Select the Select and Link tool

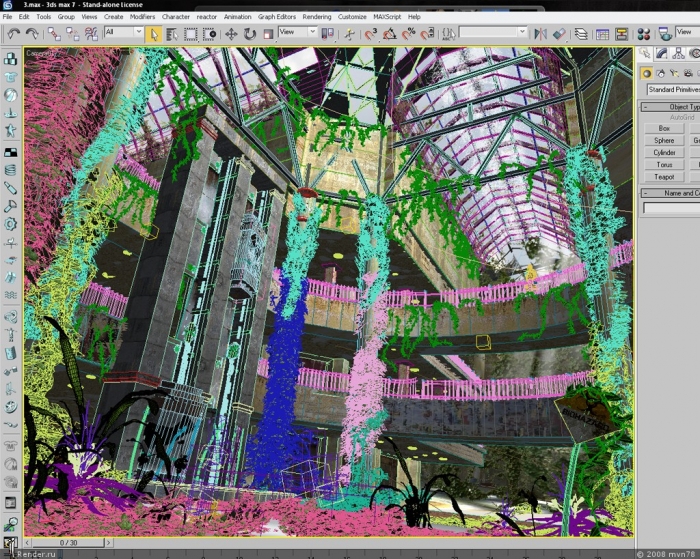click(54, 34)
